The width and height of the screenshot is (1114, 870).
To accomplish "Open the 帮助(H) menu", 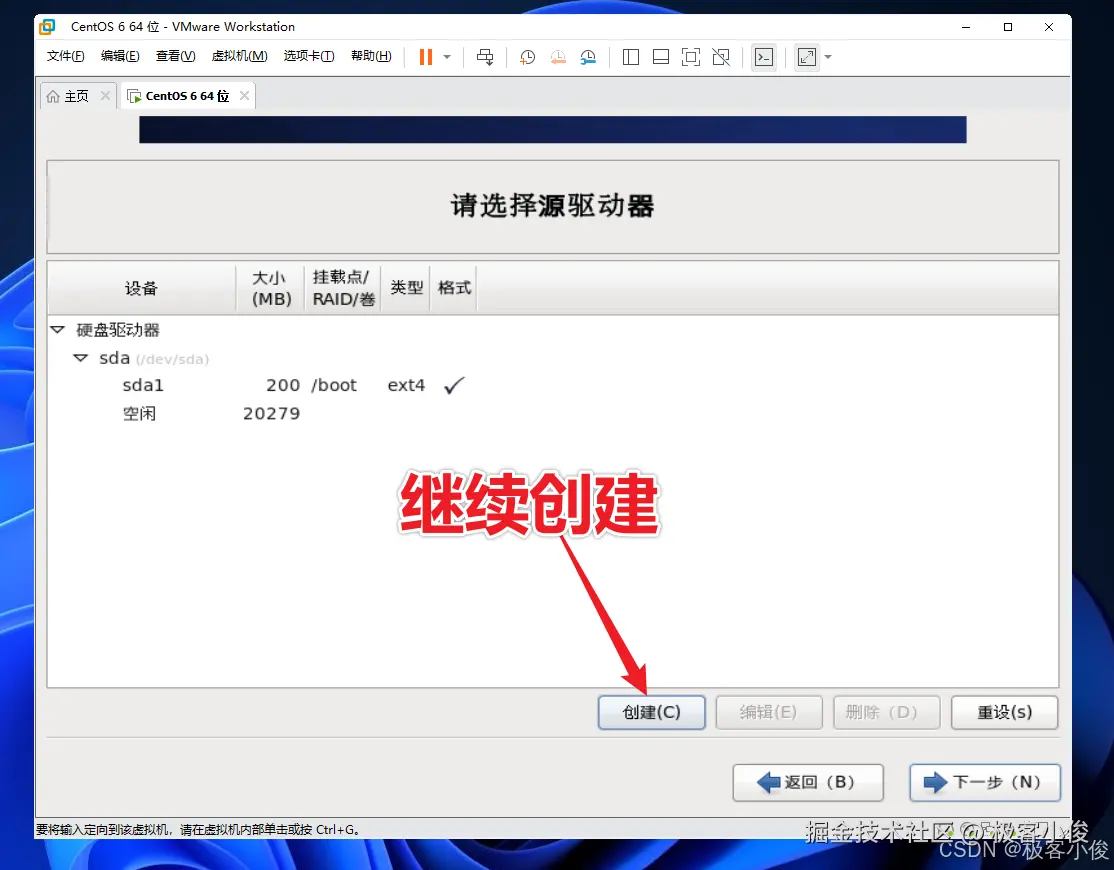I will (x=371, y=56).
